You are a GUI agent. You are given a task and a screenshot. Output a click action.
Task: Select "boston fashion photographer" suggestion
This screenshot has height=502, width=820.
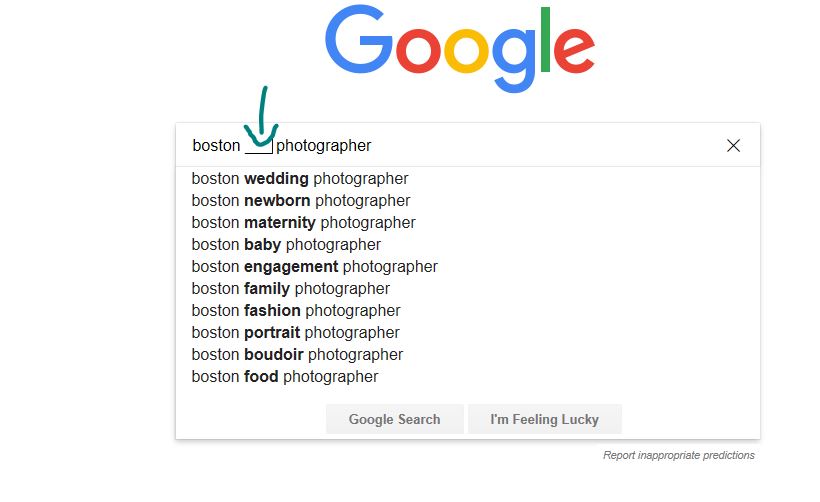(468, 310)
